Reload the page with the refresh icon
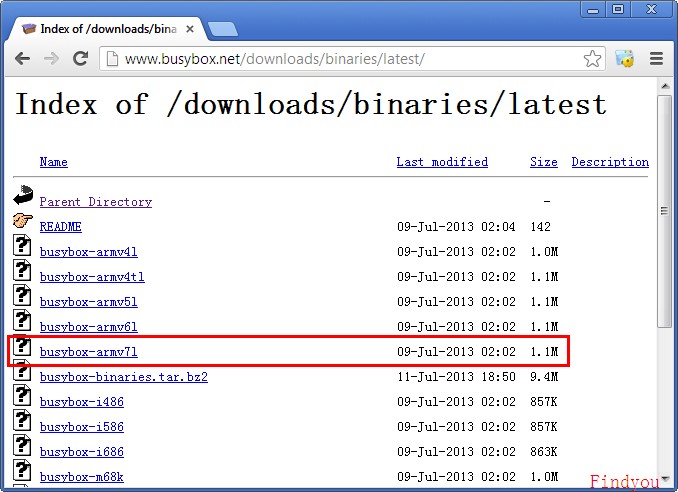Viewport: 678px width, 492px height. click(x=80, y=58)
